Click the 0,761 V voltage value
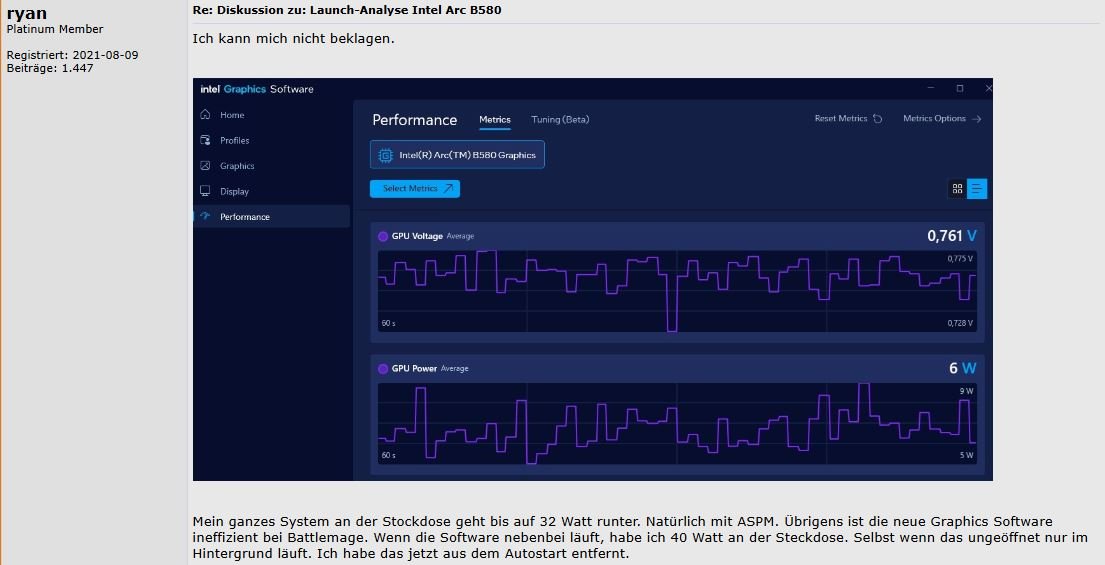Image resolution: width=1105 pixels, height=565 pixels. (951, 236)
